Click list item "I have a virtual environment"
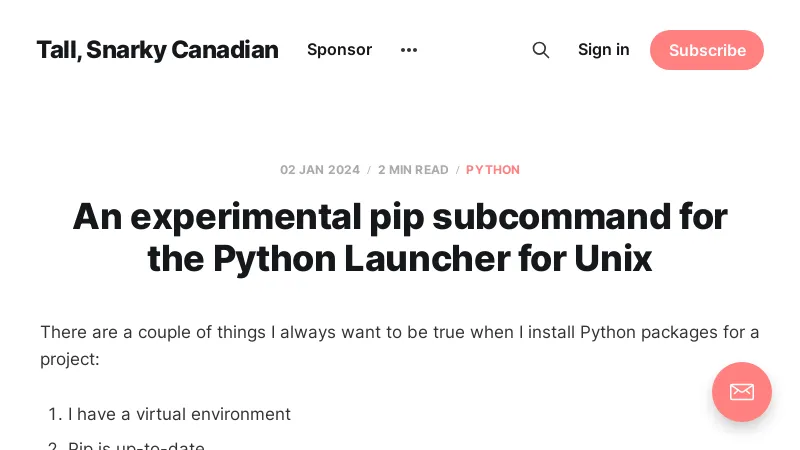 click(179, 414)
